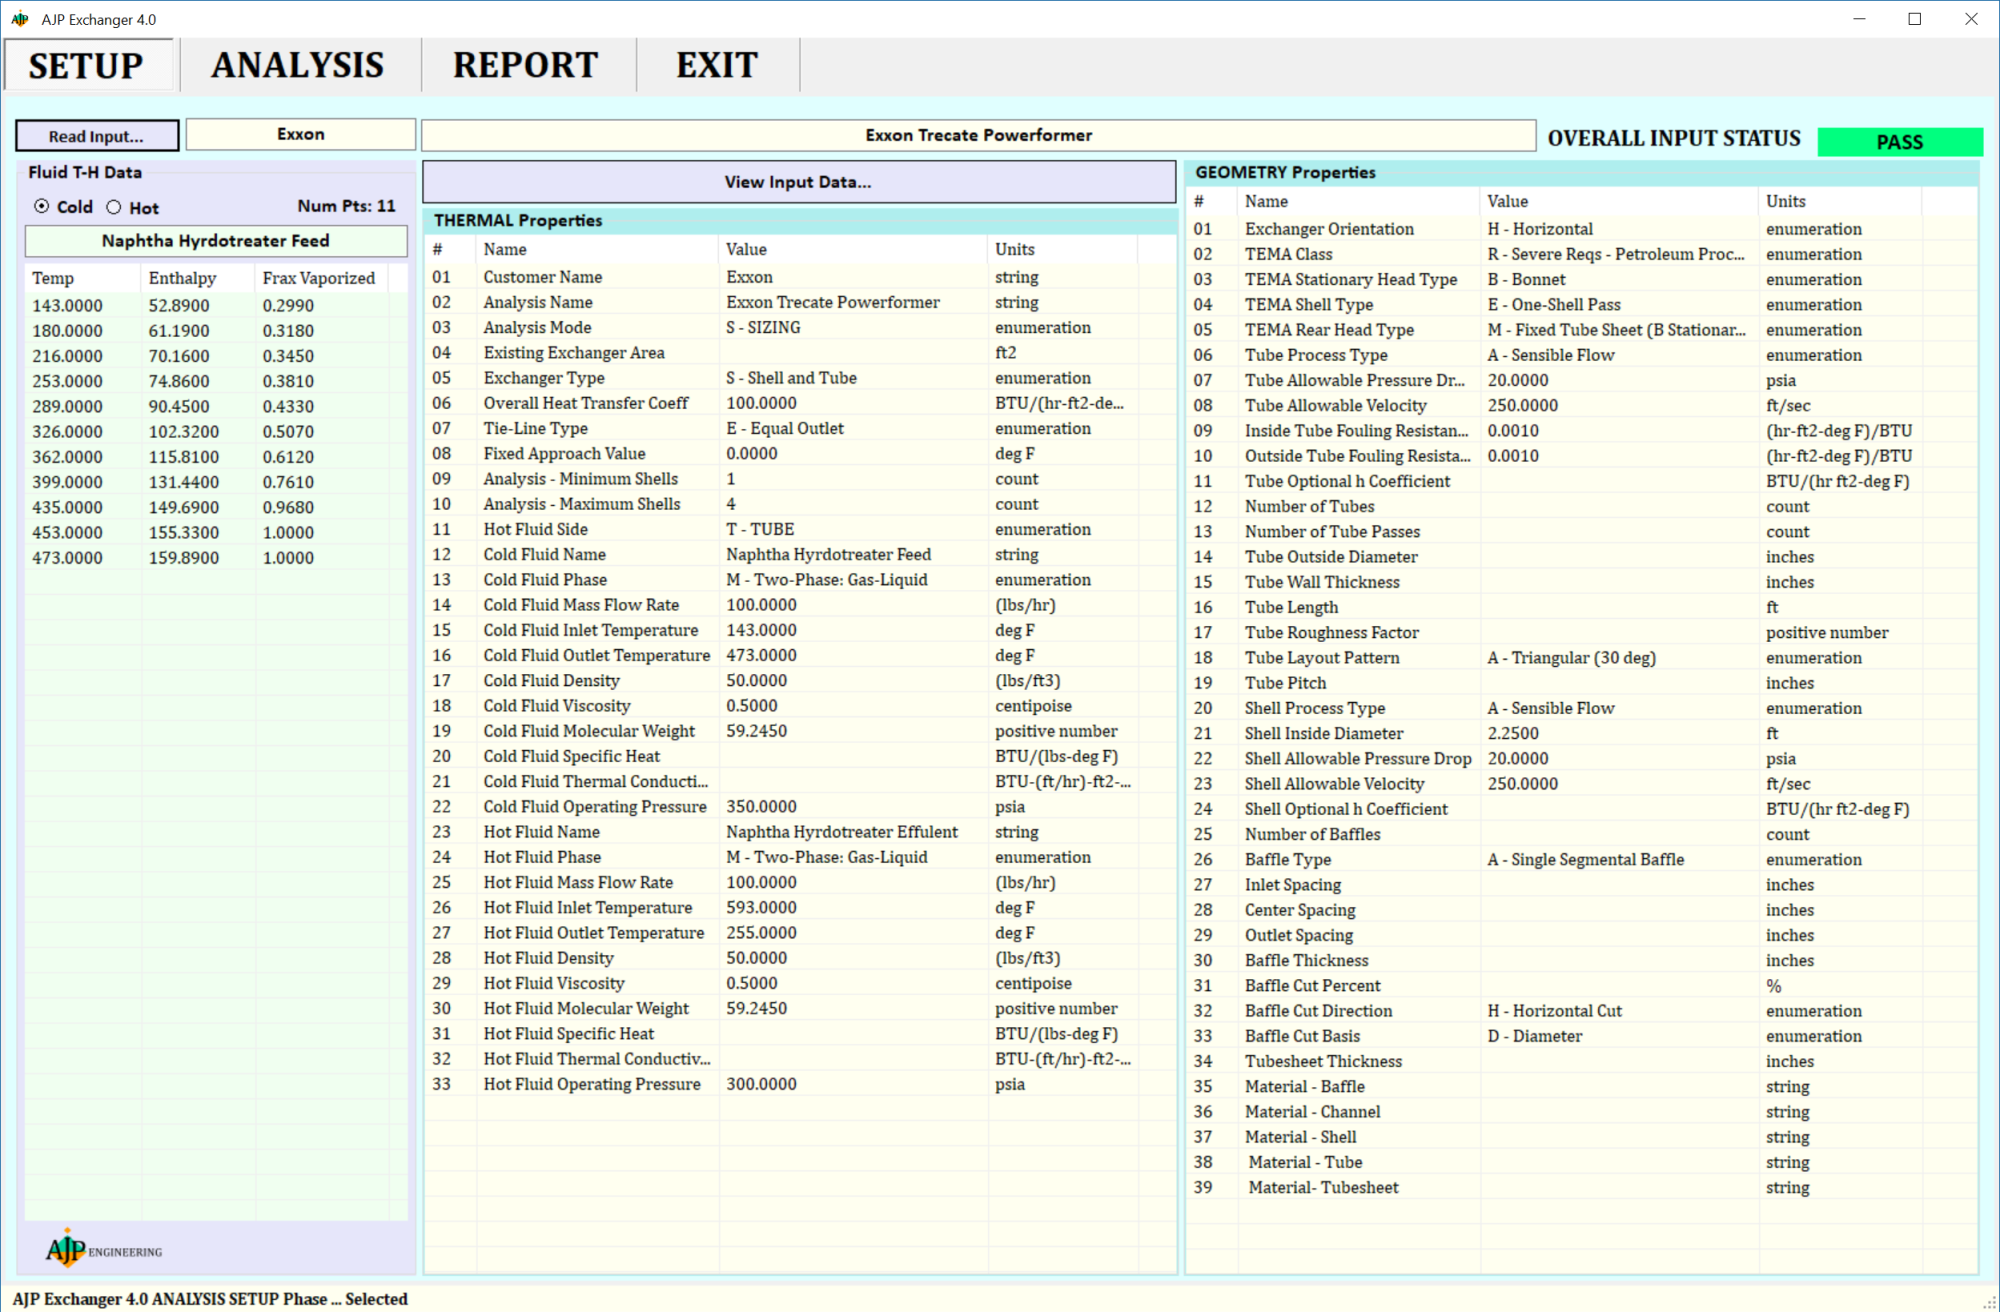Image resolution: width=2000 pixels, height=1312 pixels.
Task: Select the Material - Tube row
Action: coord(1582,1162)
